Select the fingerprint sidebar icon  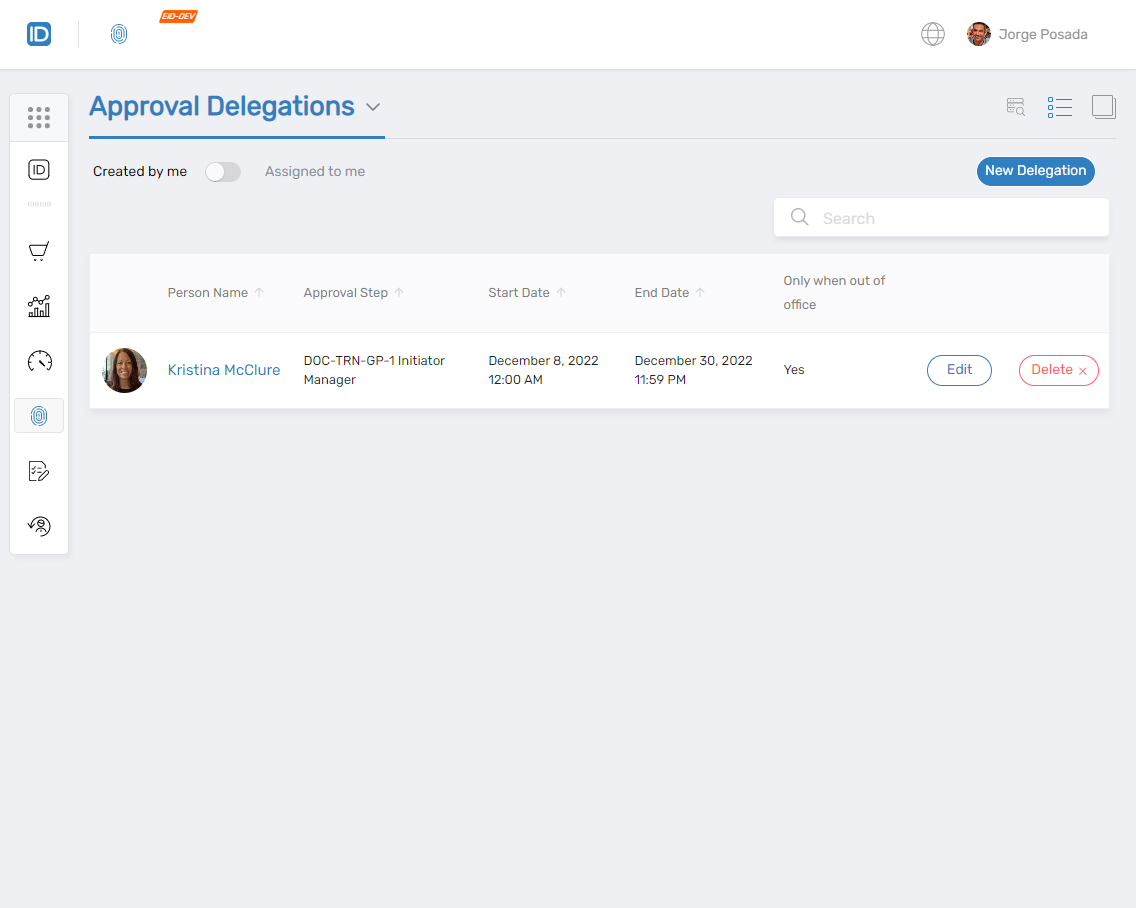coord(39,416)
